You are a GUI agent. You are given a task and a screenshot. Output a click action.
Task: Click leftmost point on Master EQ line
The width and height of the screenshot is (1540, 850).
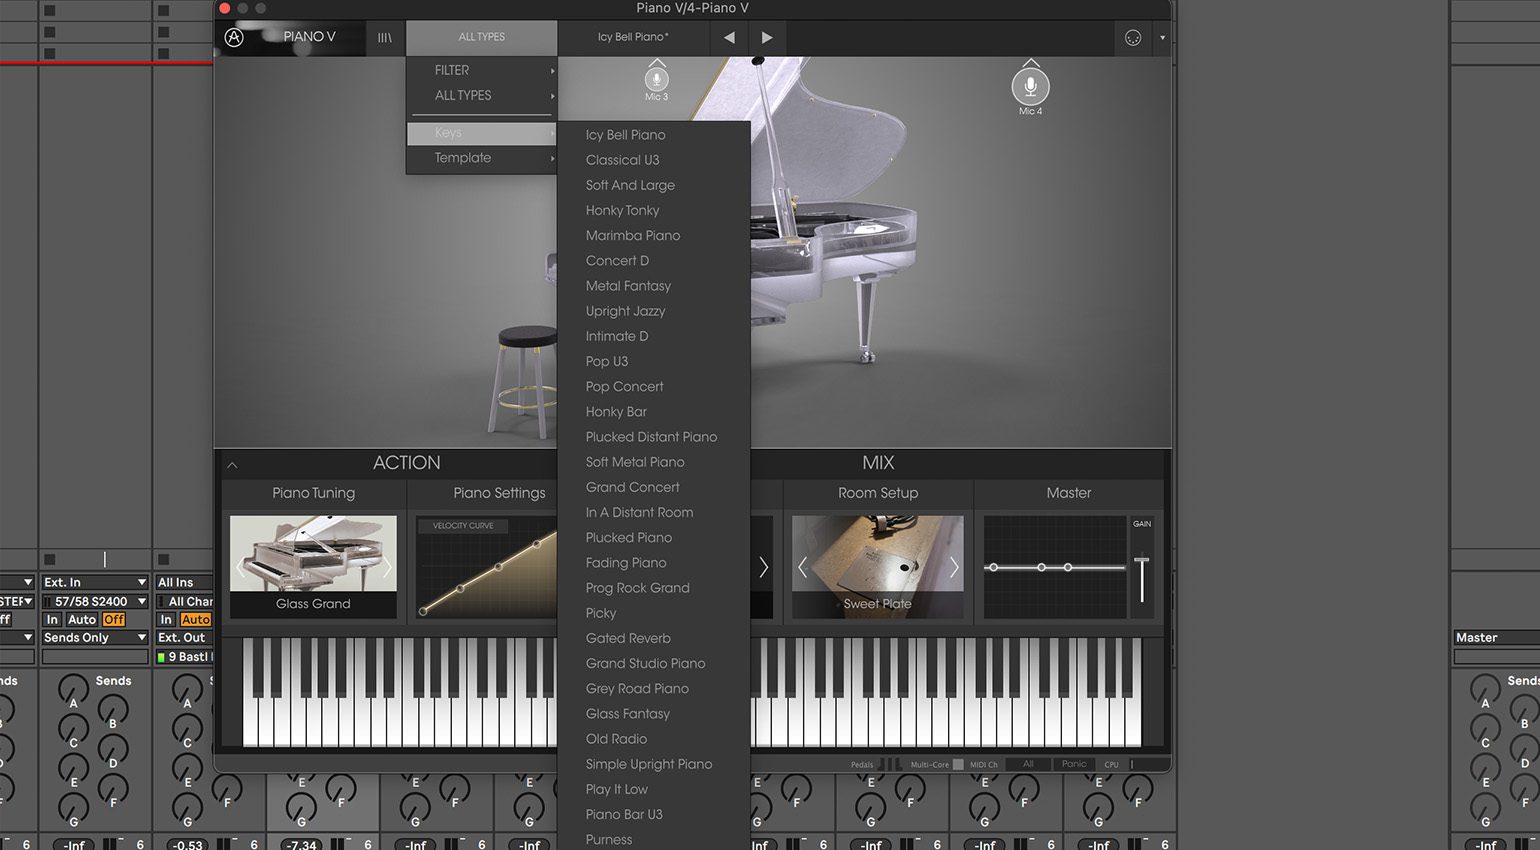(x=992, y=567)
